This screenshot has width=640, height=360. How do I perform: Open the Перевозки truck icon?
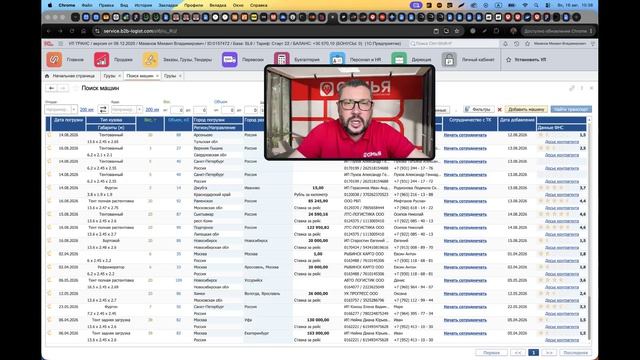[229, 60]
